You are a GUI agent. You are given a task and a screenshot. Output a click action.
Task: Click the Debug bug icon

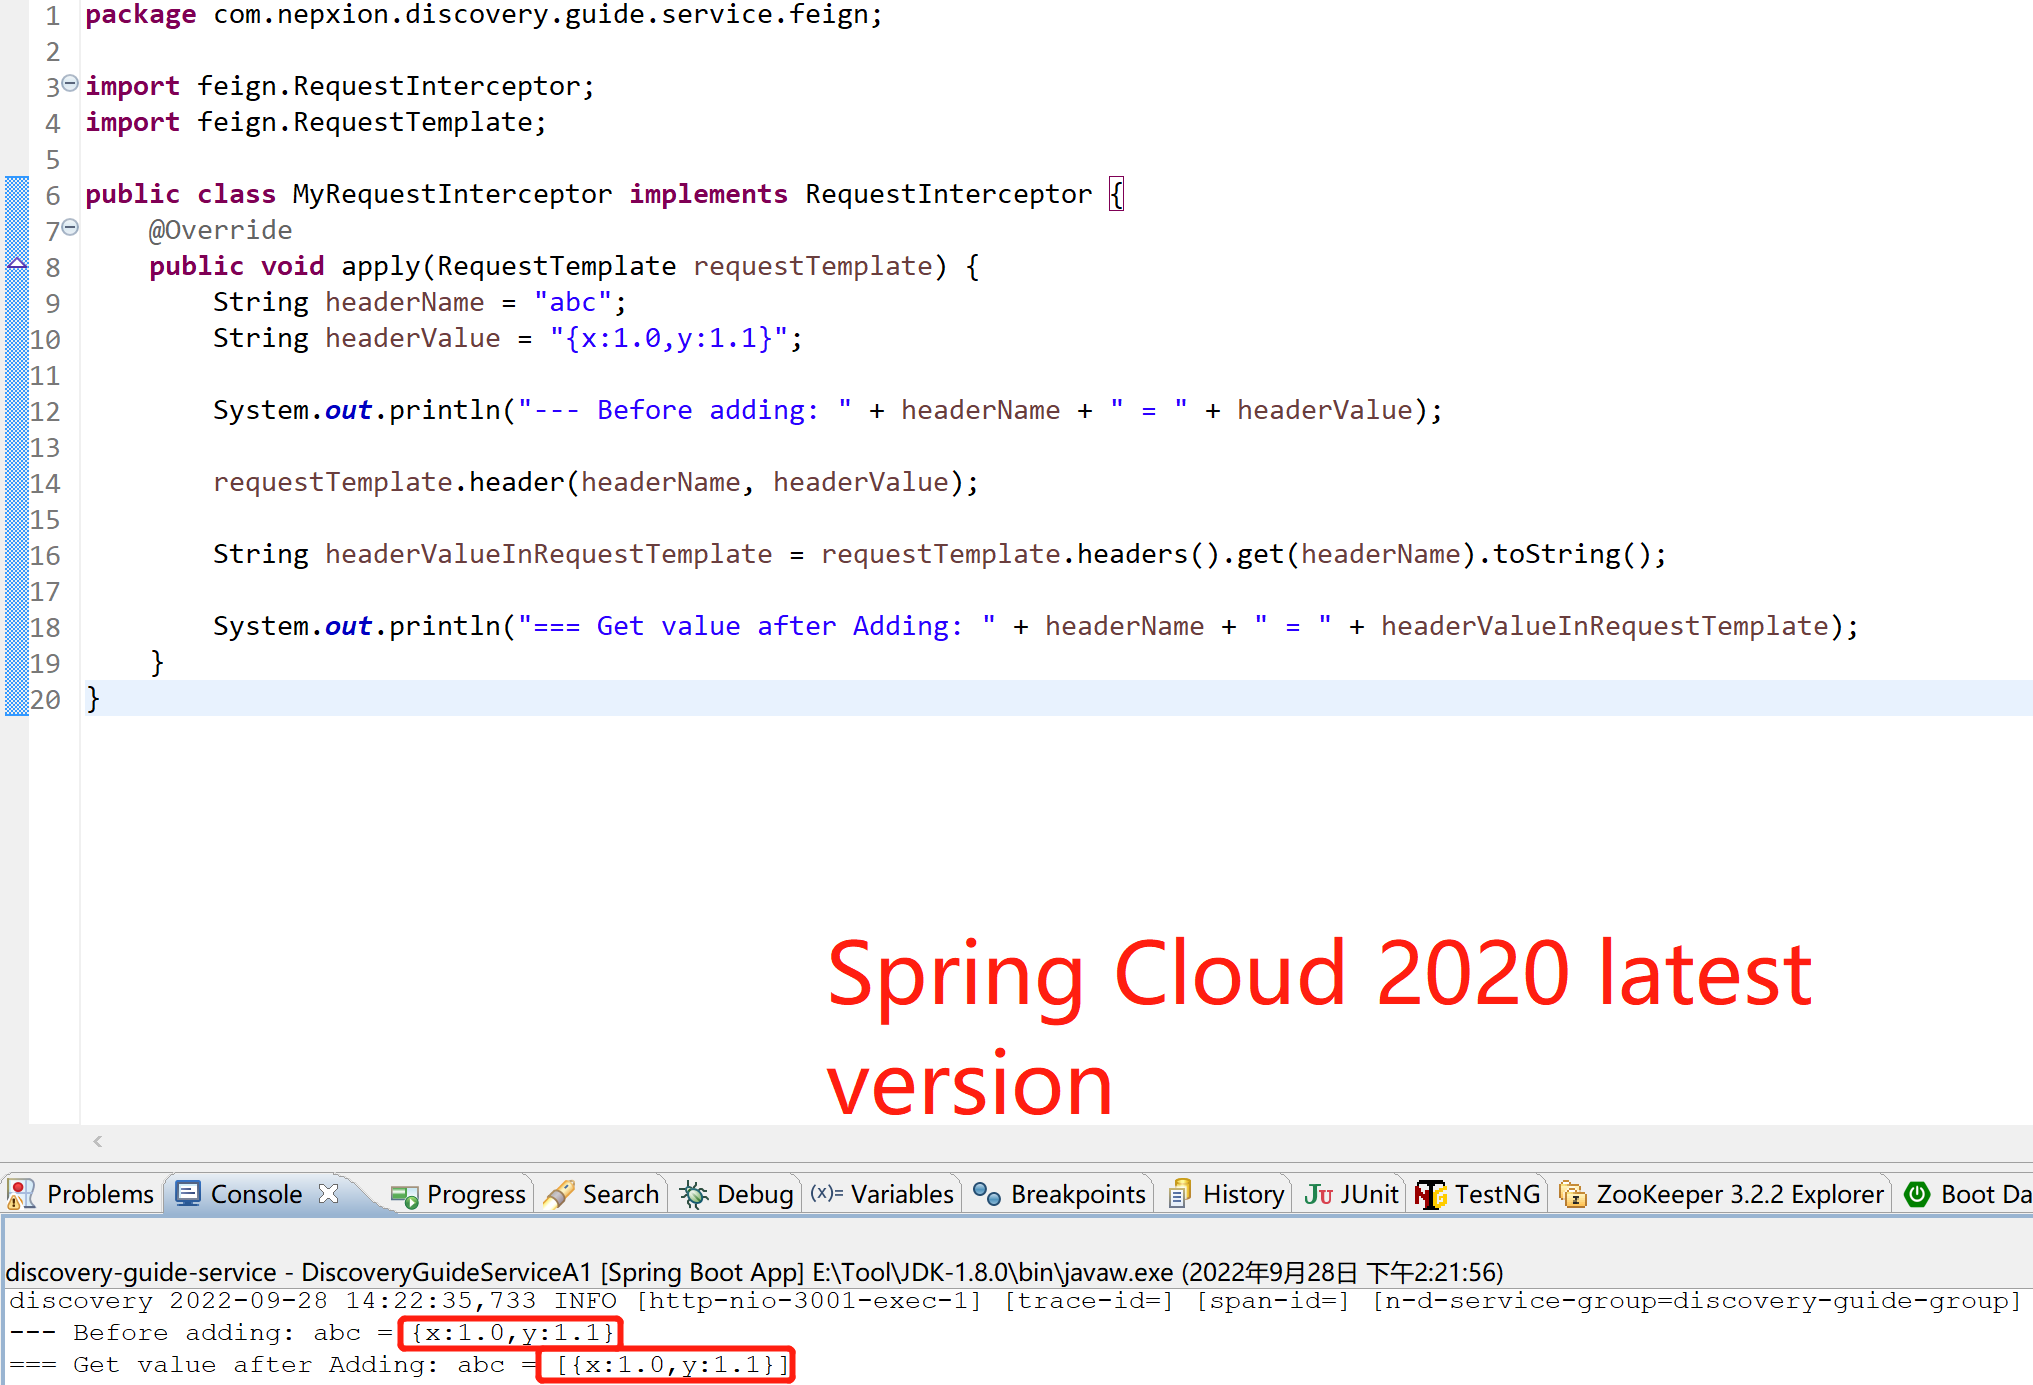[x=694, y=1194]
